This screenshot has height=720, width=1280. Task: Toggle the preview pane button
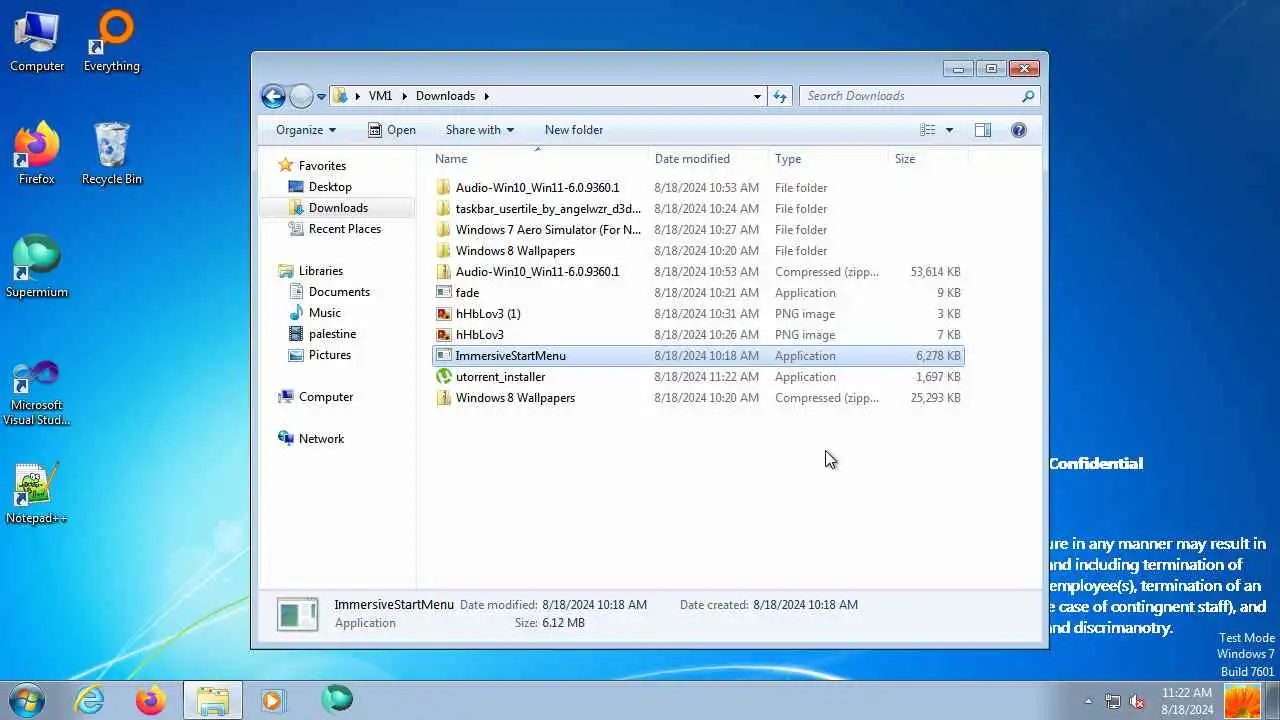[x=983, y=130]
